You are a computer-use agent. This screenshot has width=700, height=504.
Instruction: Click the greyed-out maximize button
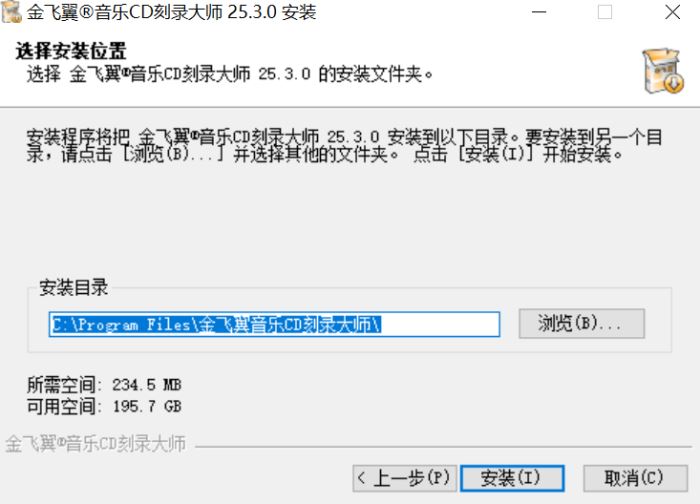(605, 12)
